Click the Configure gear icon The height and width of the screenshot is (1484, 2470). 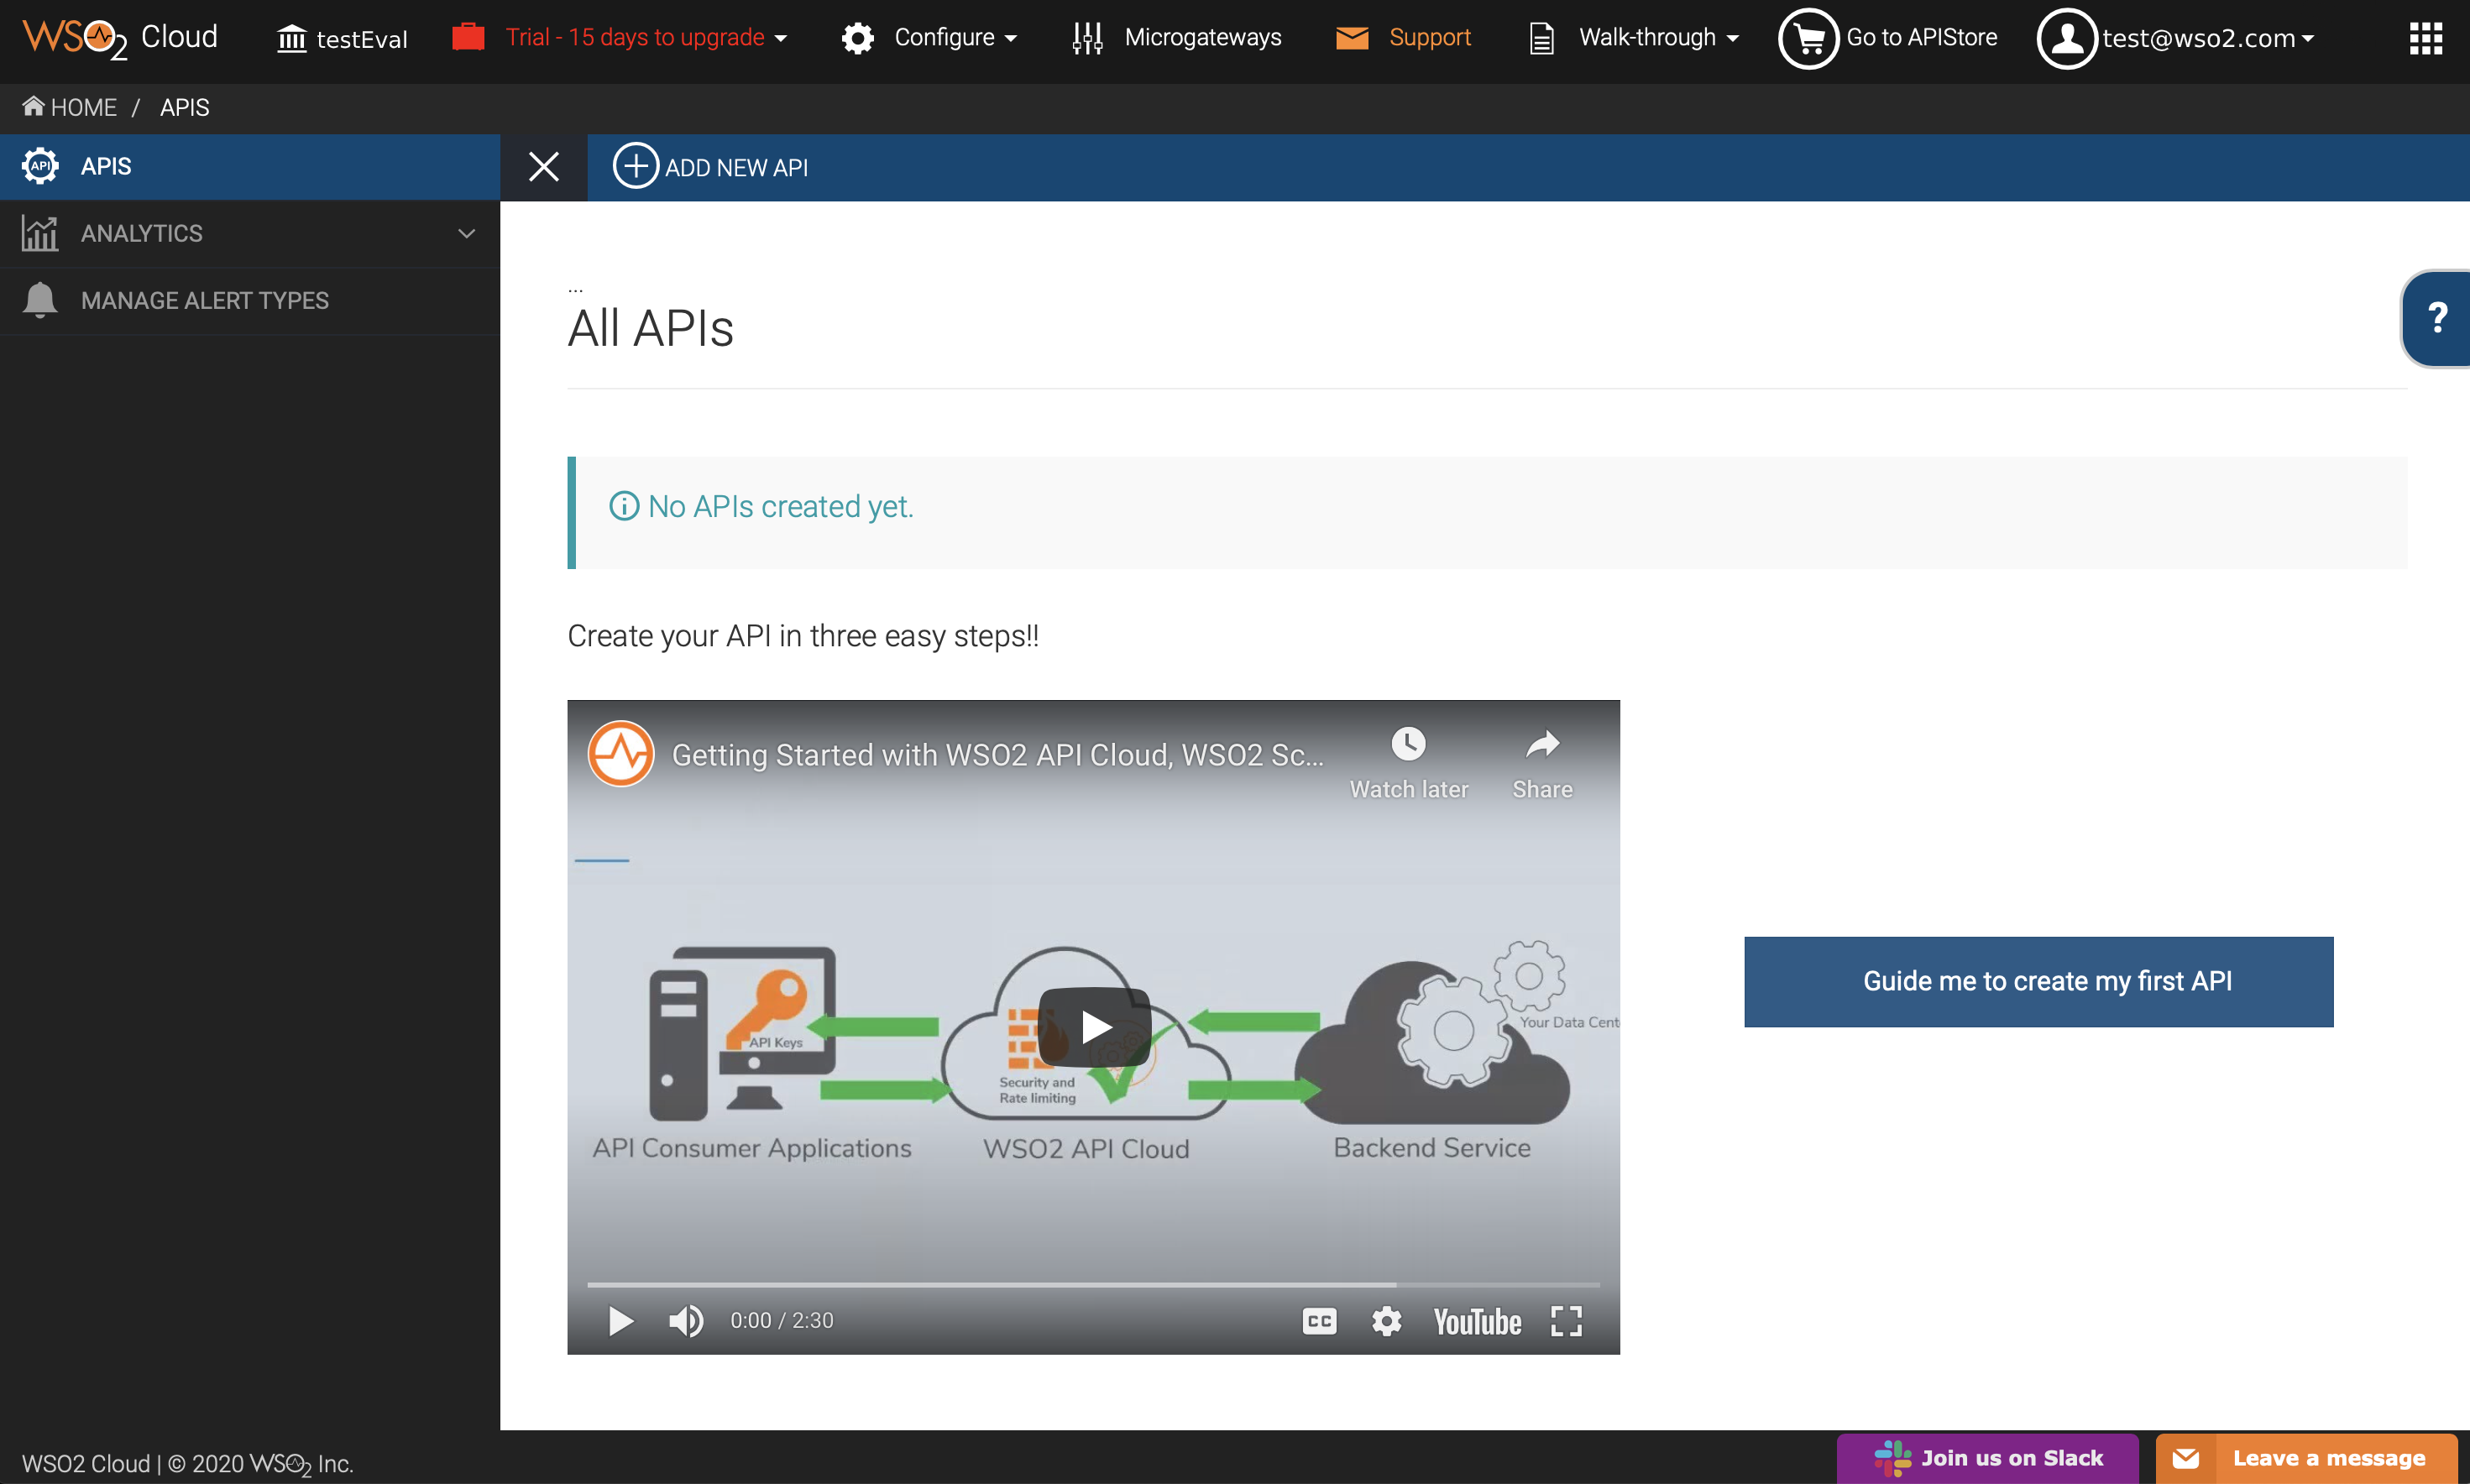pyautogui.click(x=857, y=38)
